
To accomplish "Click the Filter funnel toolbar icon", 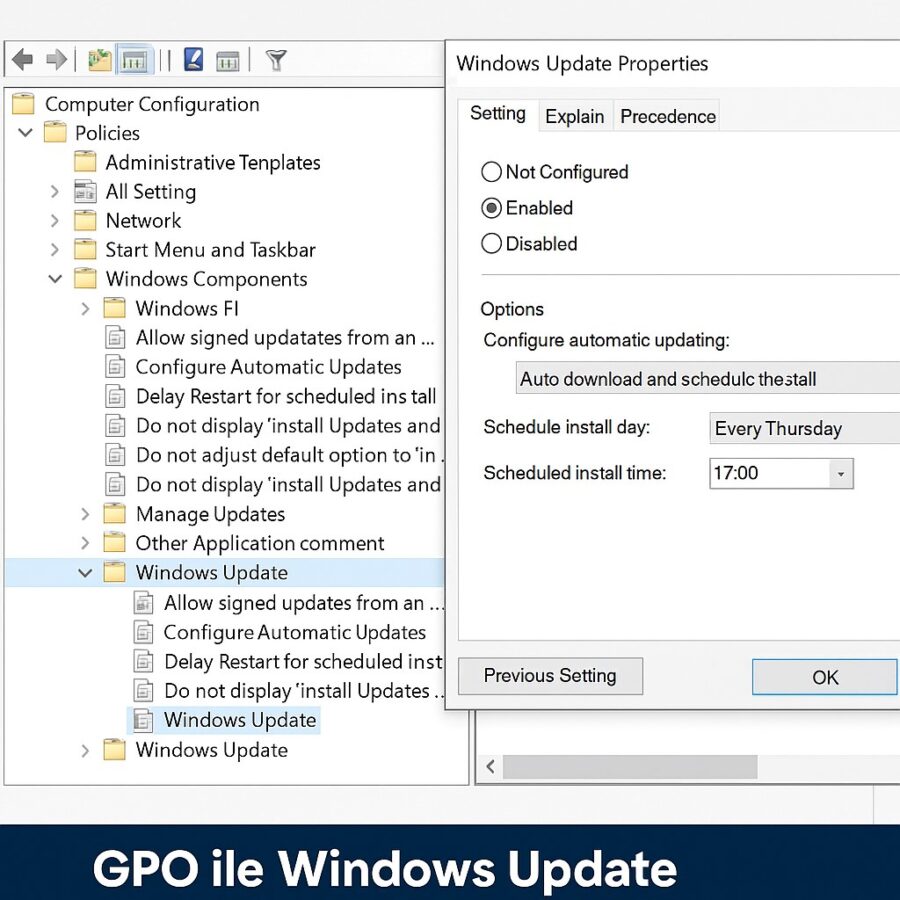I will click(276, 60).
